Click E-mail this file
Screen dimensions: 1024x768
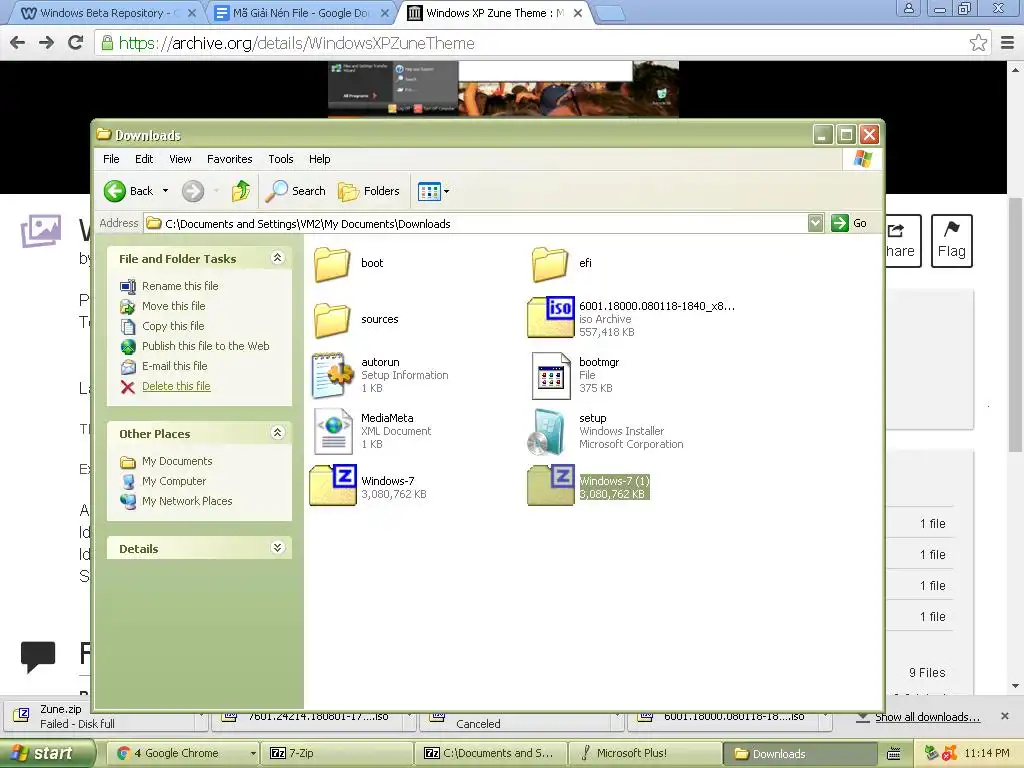[174, 366]
